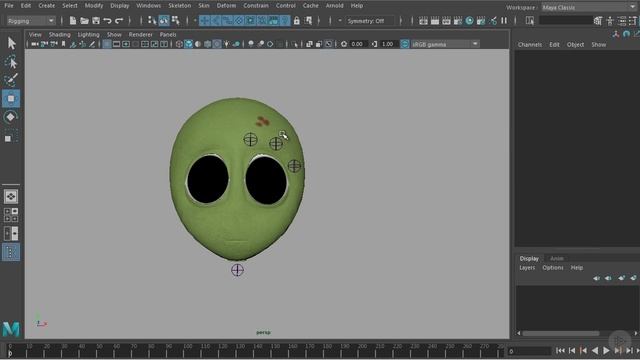Edit the current frame number field
Viewport: 640px width, 360px height.
(529, 351)
